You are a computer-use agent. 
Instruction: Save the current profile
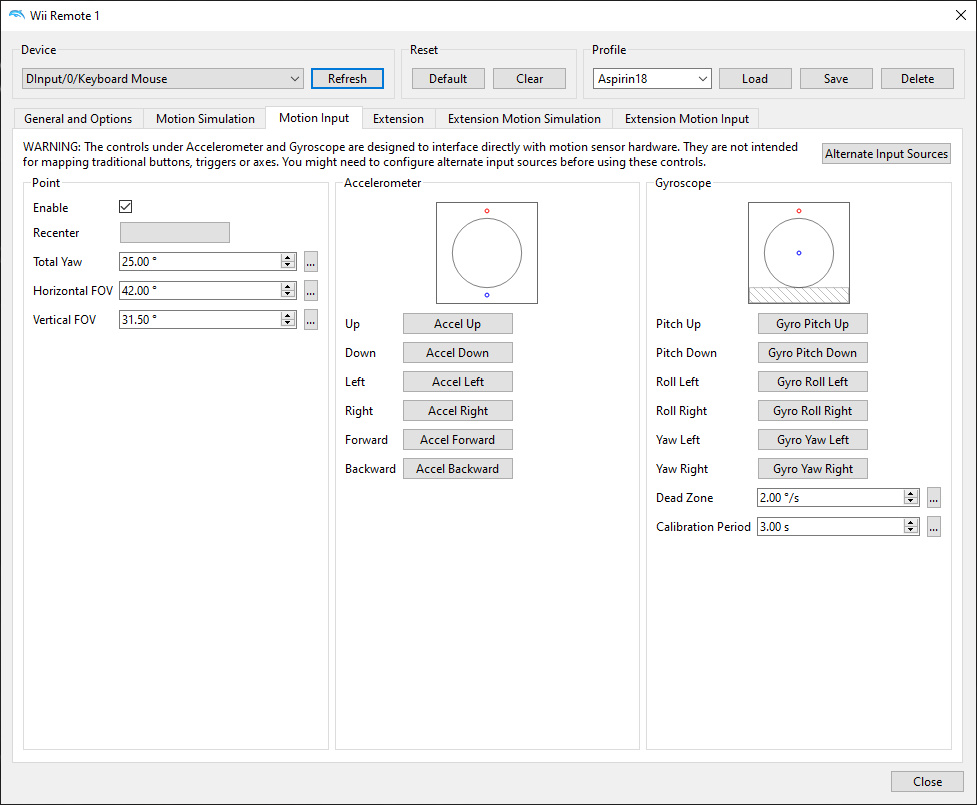point(836,79)
